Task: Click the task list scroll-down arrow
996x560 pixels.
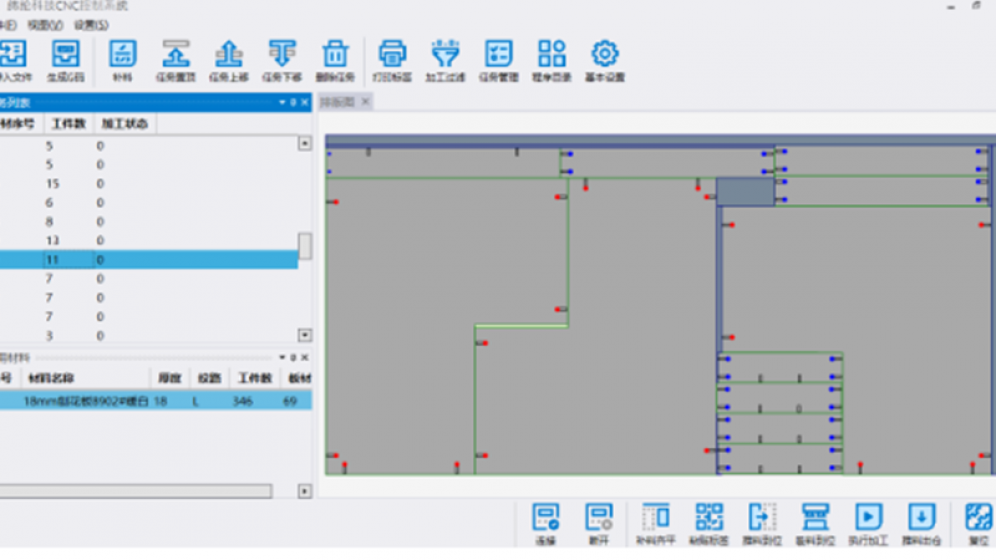Action: pos(305,335)
